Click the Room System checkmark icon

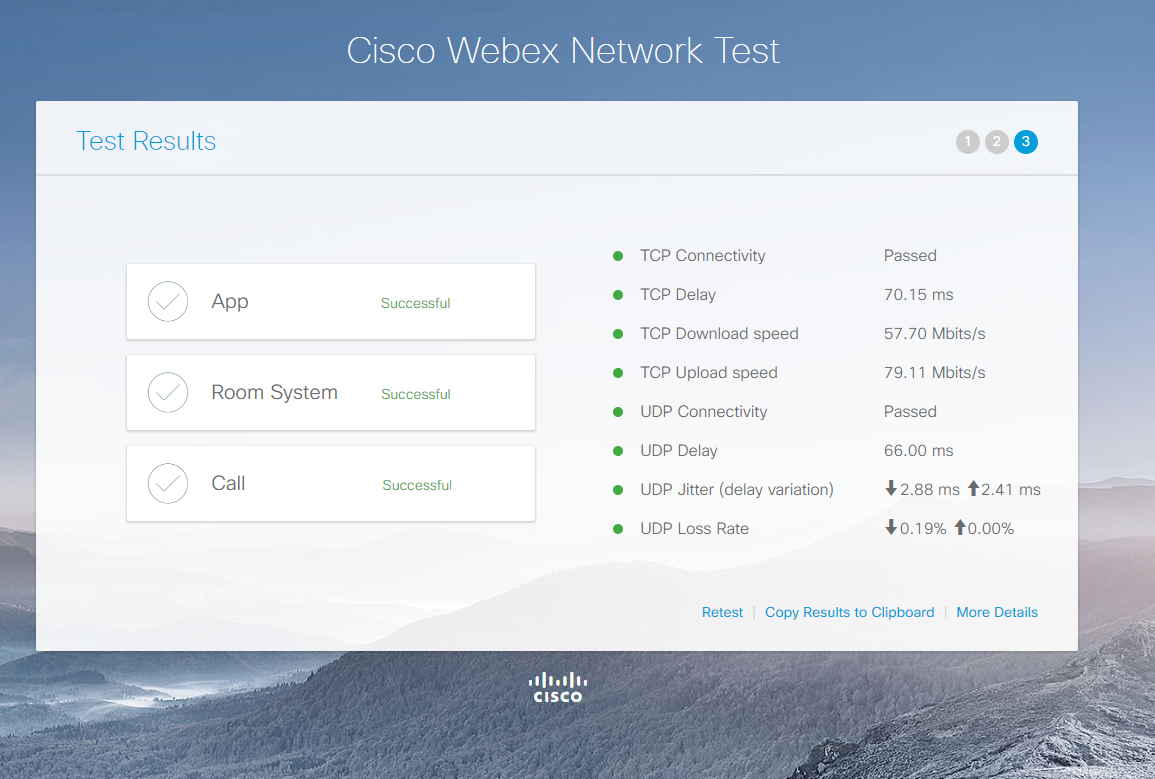tap(168, 392)
